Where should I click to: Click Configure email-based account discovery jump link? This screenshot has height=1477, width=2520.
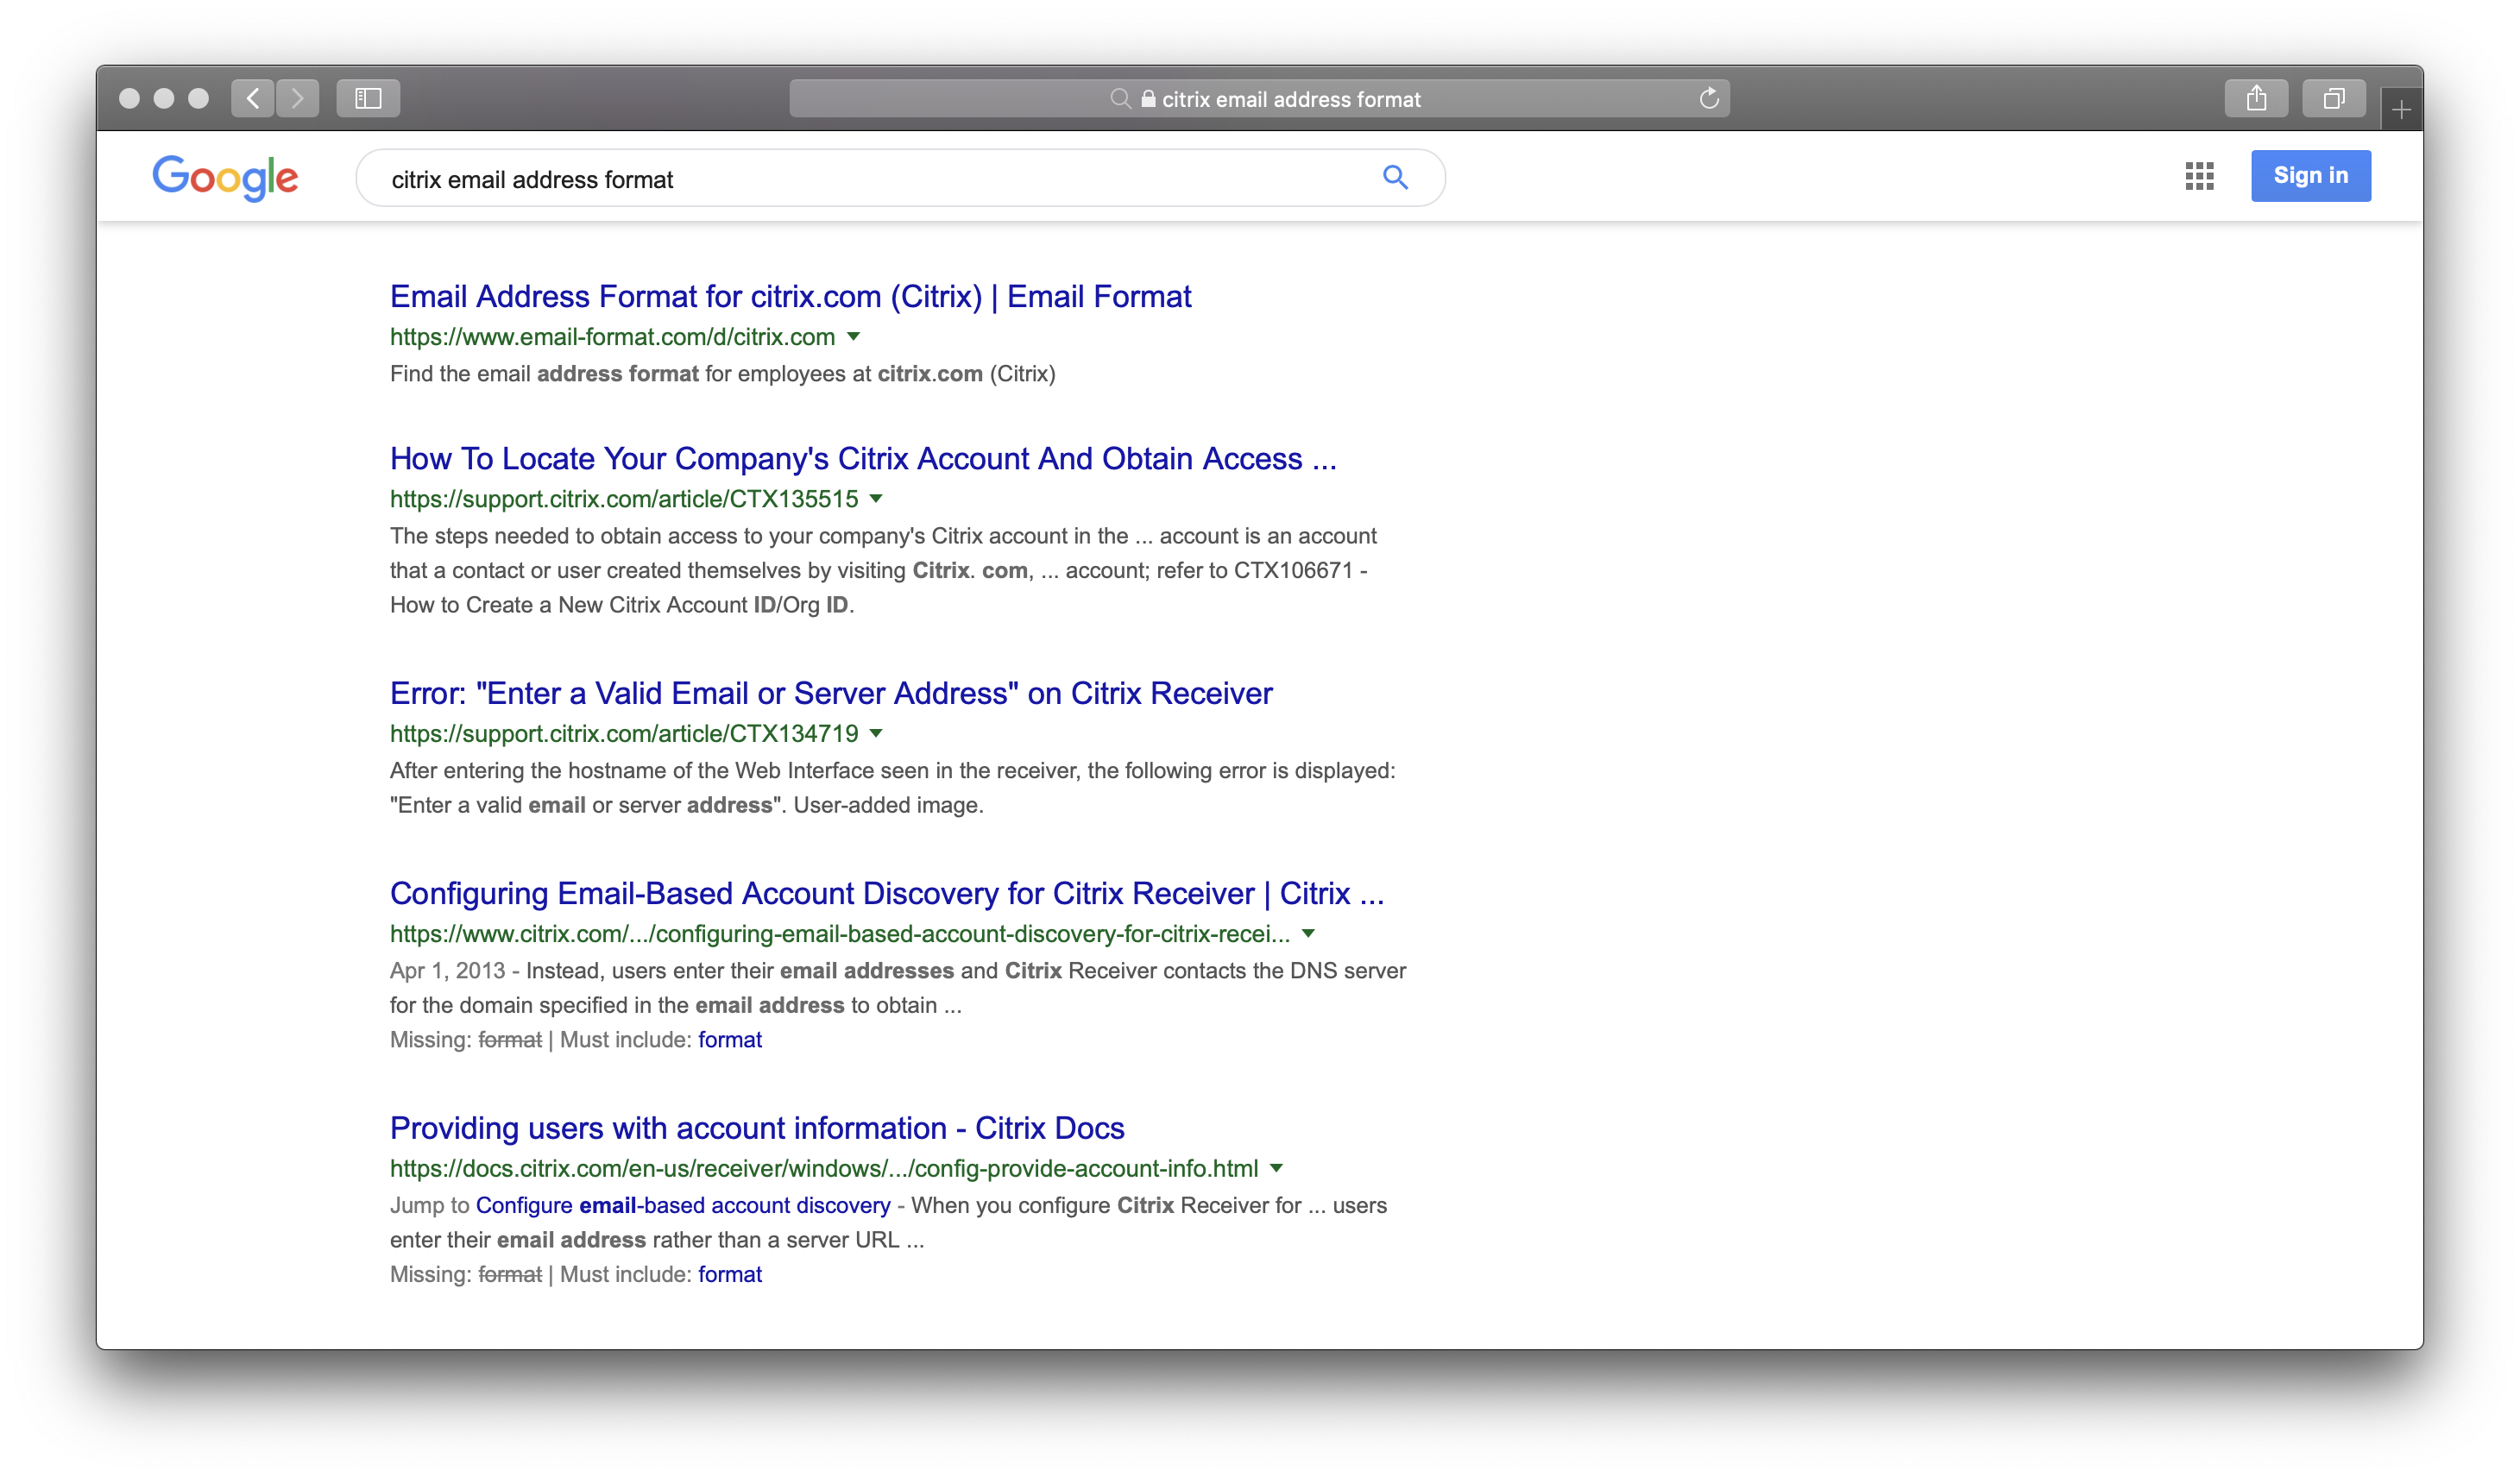point(683,1205)
